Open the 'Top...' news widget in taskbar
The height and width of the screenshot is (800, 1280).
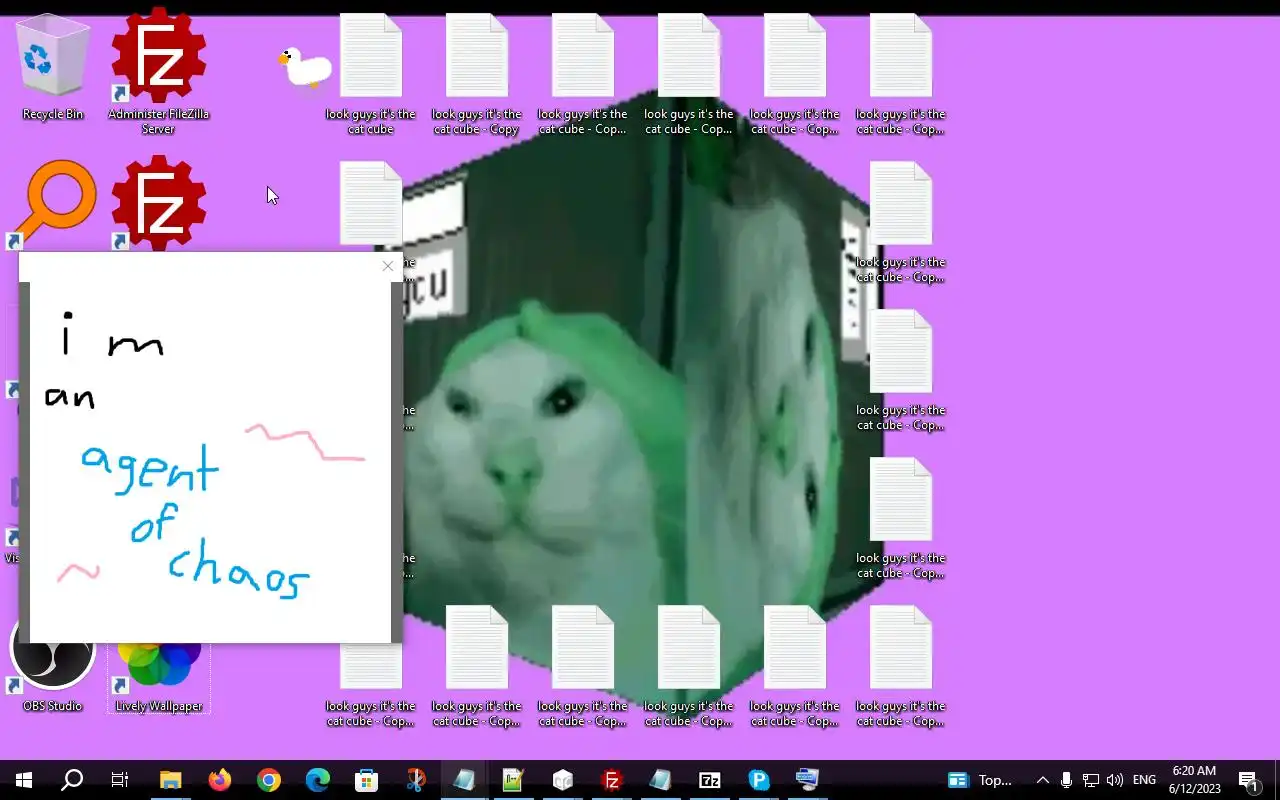click(980, 780)
